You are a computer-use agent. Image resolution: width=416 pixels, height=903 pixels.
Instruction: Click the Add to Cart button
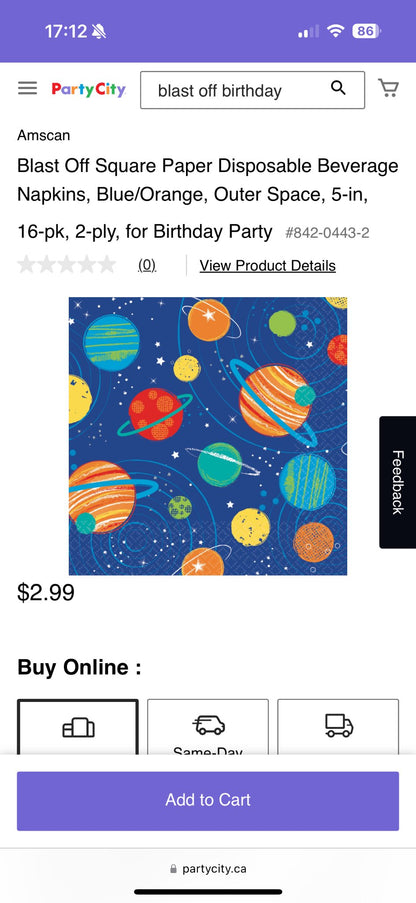tap(208, 800)
